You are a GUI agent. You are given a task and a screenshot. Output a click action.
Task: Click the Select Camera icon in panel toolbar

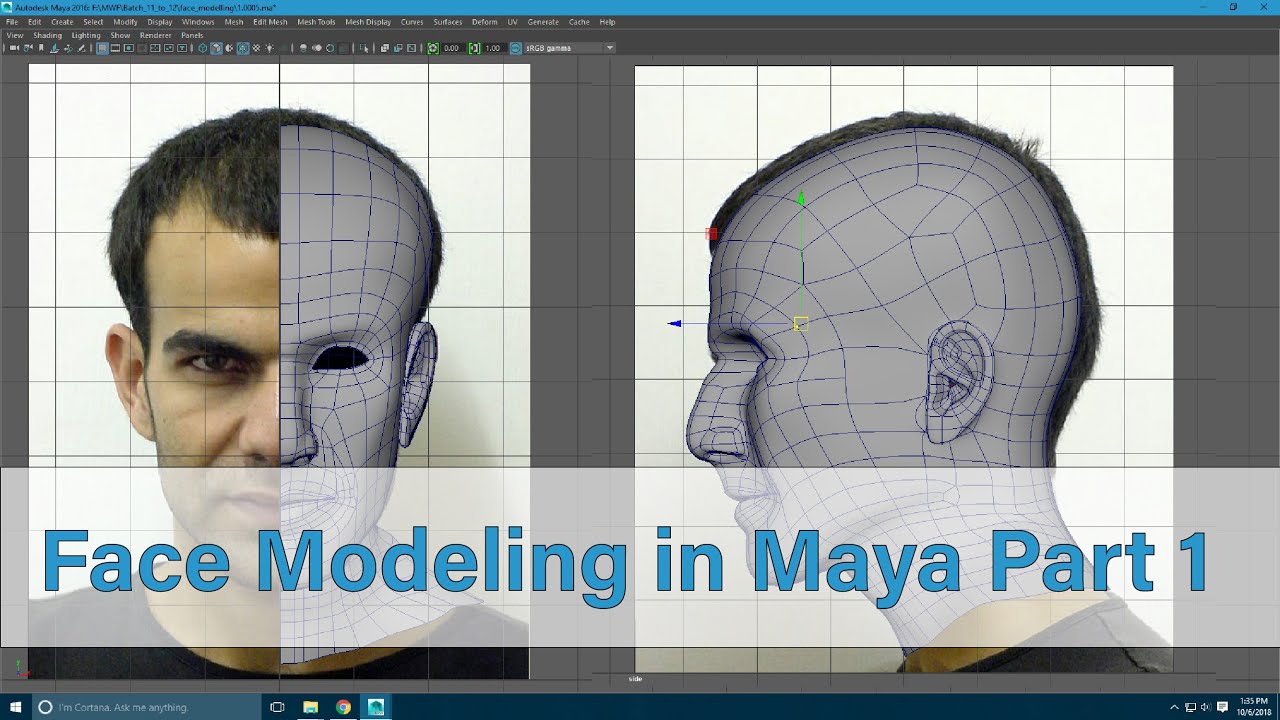(x=14, y=48)
